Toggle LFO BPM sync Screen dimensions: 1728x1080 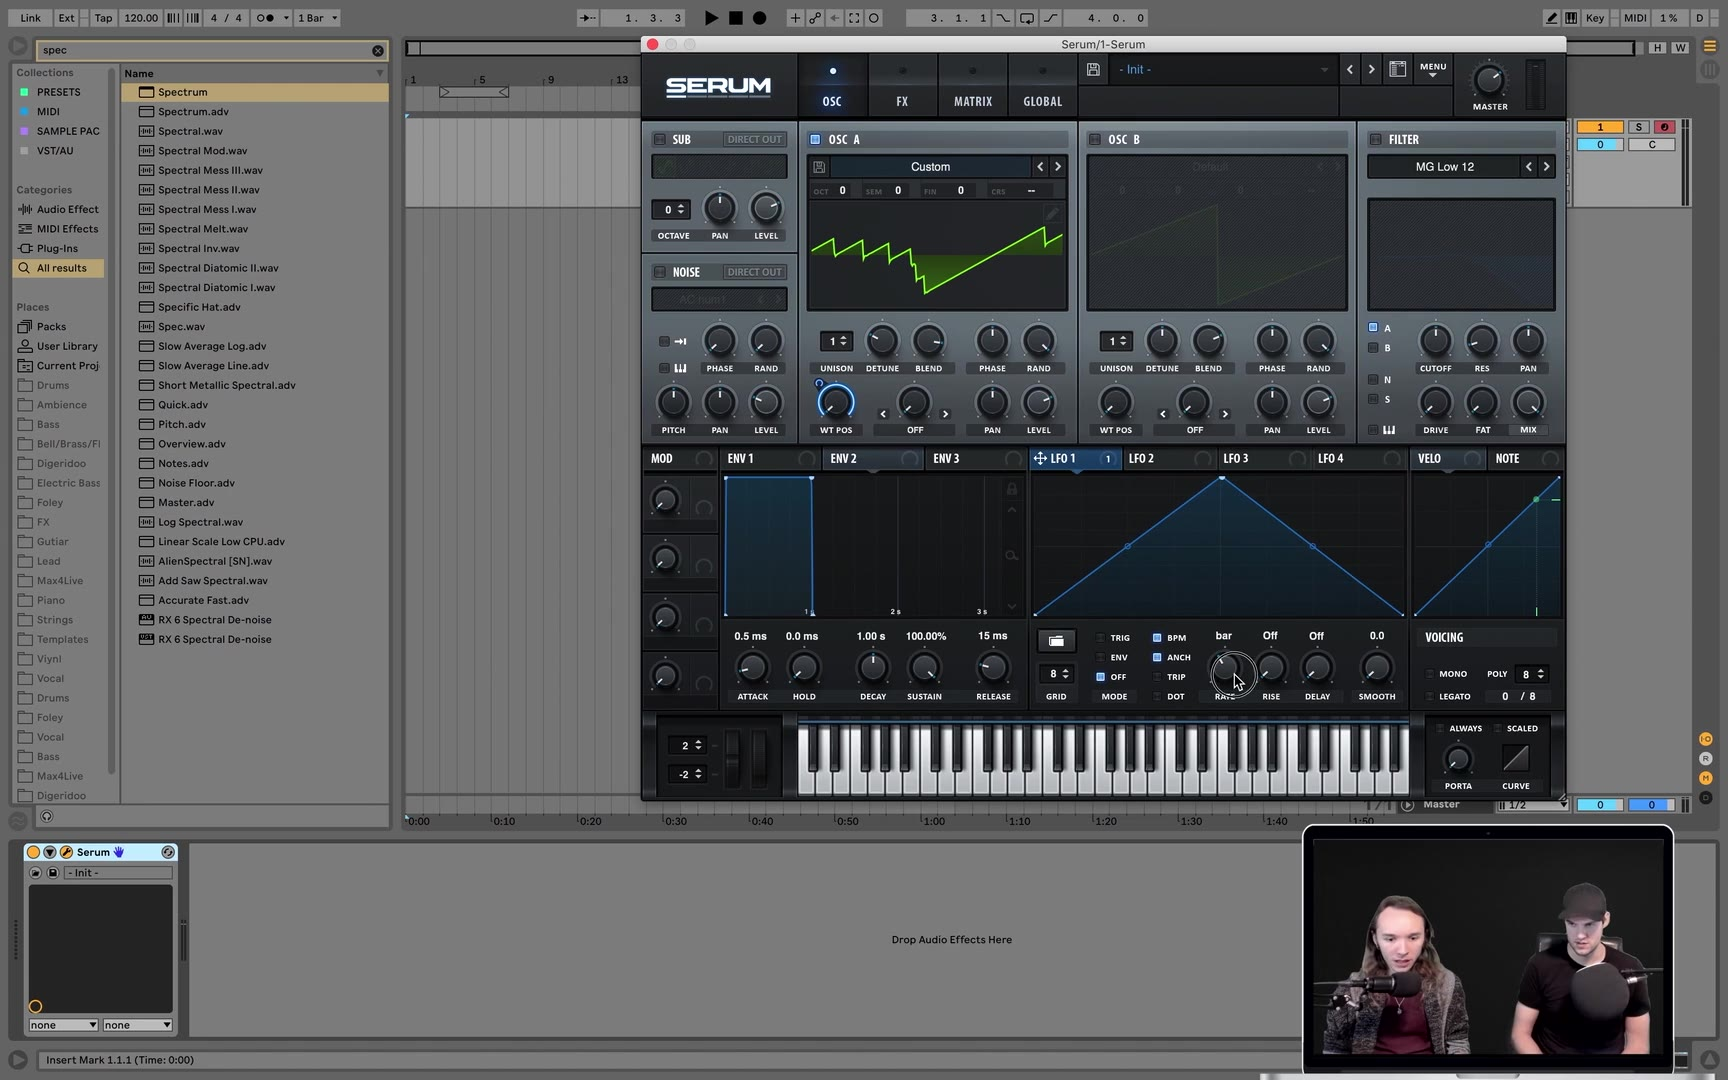[x=1157, y=637]
